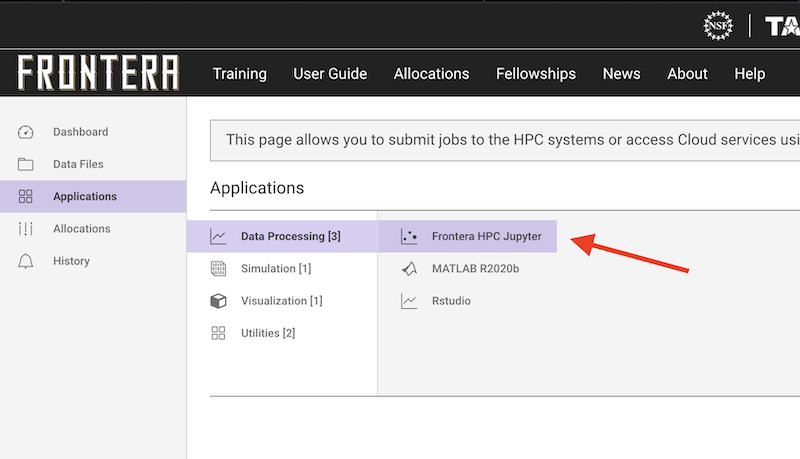Click the Frontera logo
The image size is (800, 459).
(x=98, y=73)
